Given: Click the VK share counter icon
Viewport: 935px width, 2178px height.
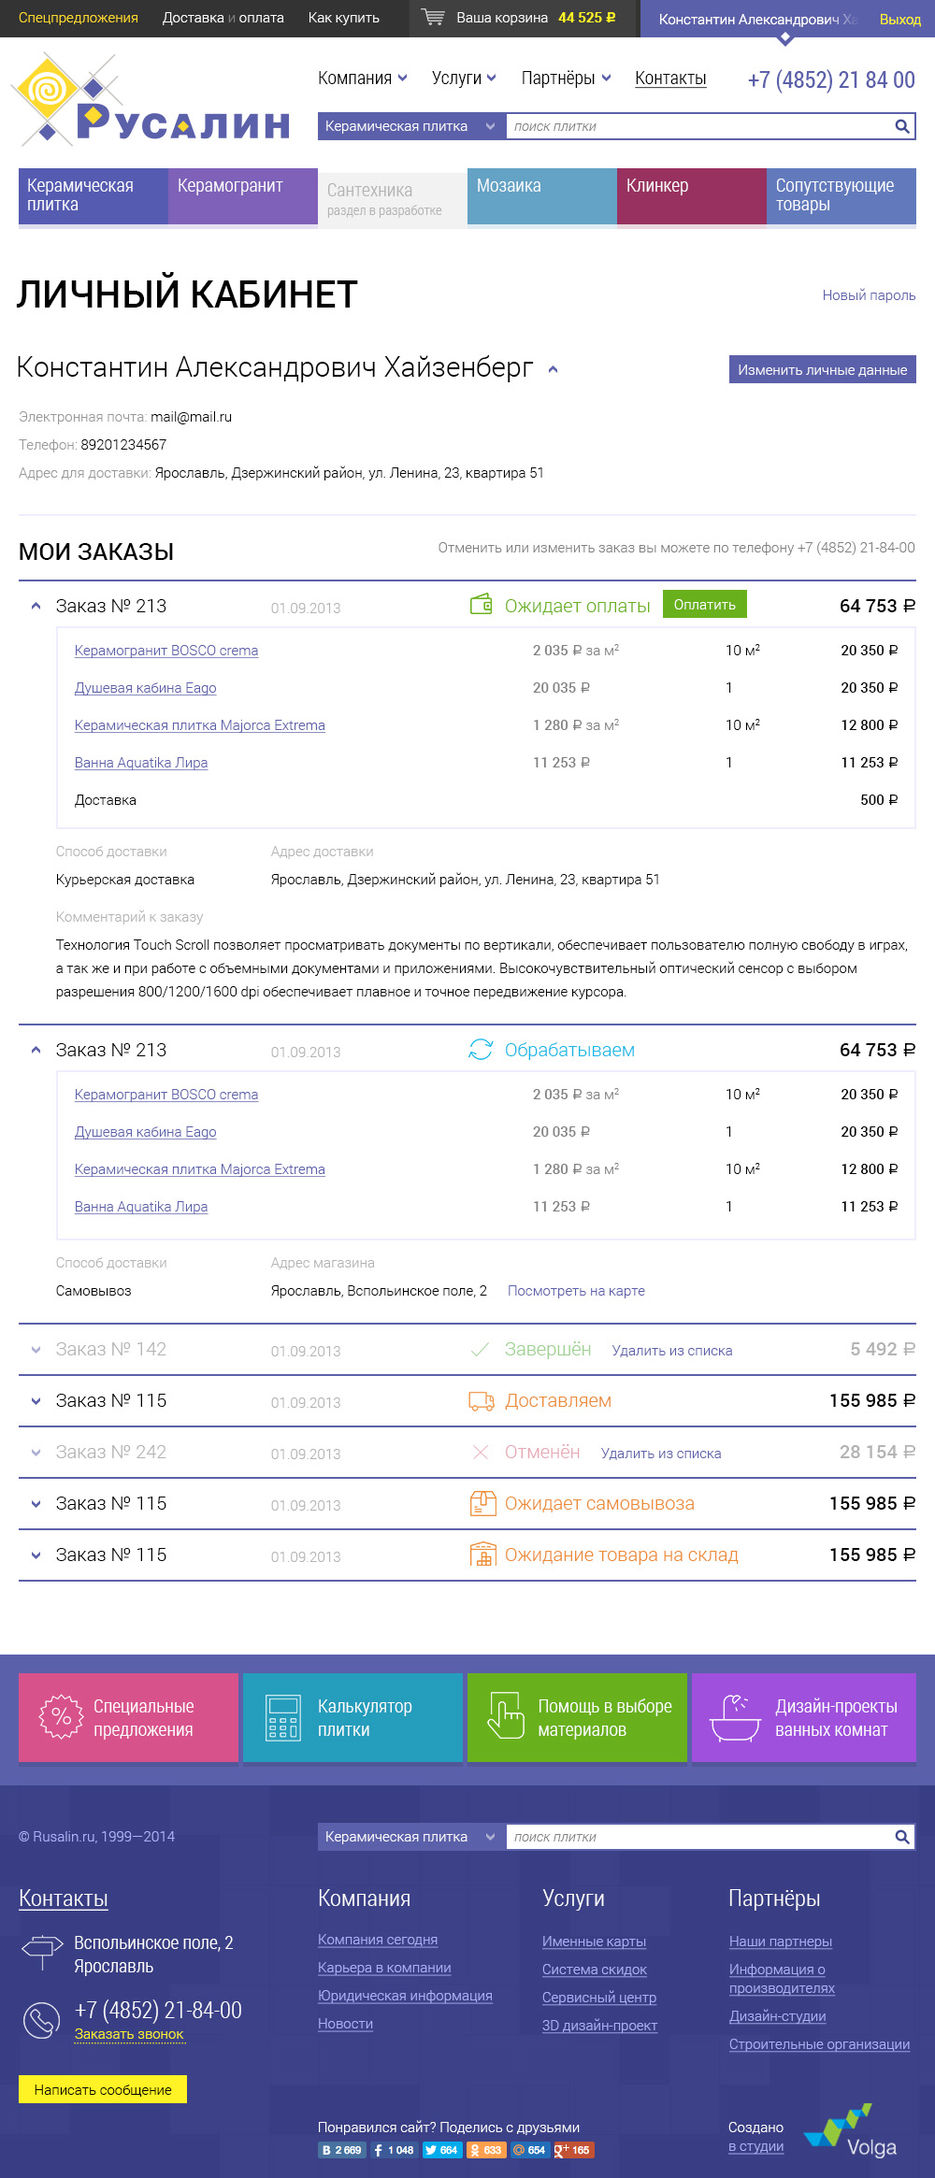Looking at the screenshot, I should (341, 2150).
